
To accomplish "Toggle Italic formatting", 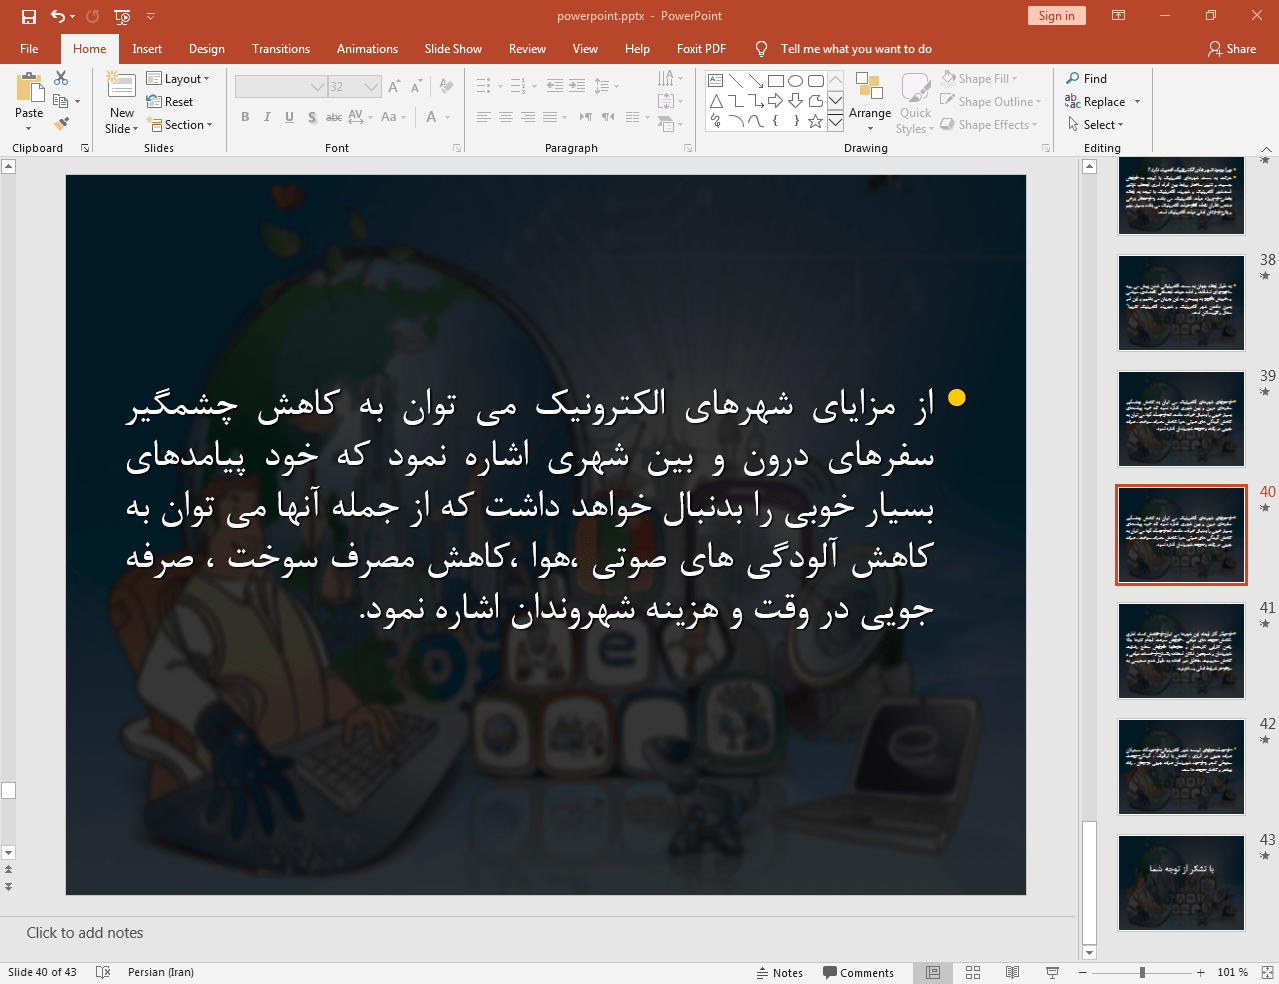I will pos(267,117).
